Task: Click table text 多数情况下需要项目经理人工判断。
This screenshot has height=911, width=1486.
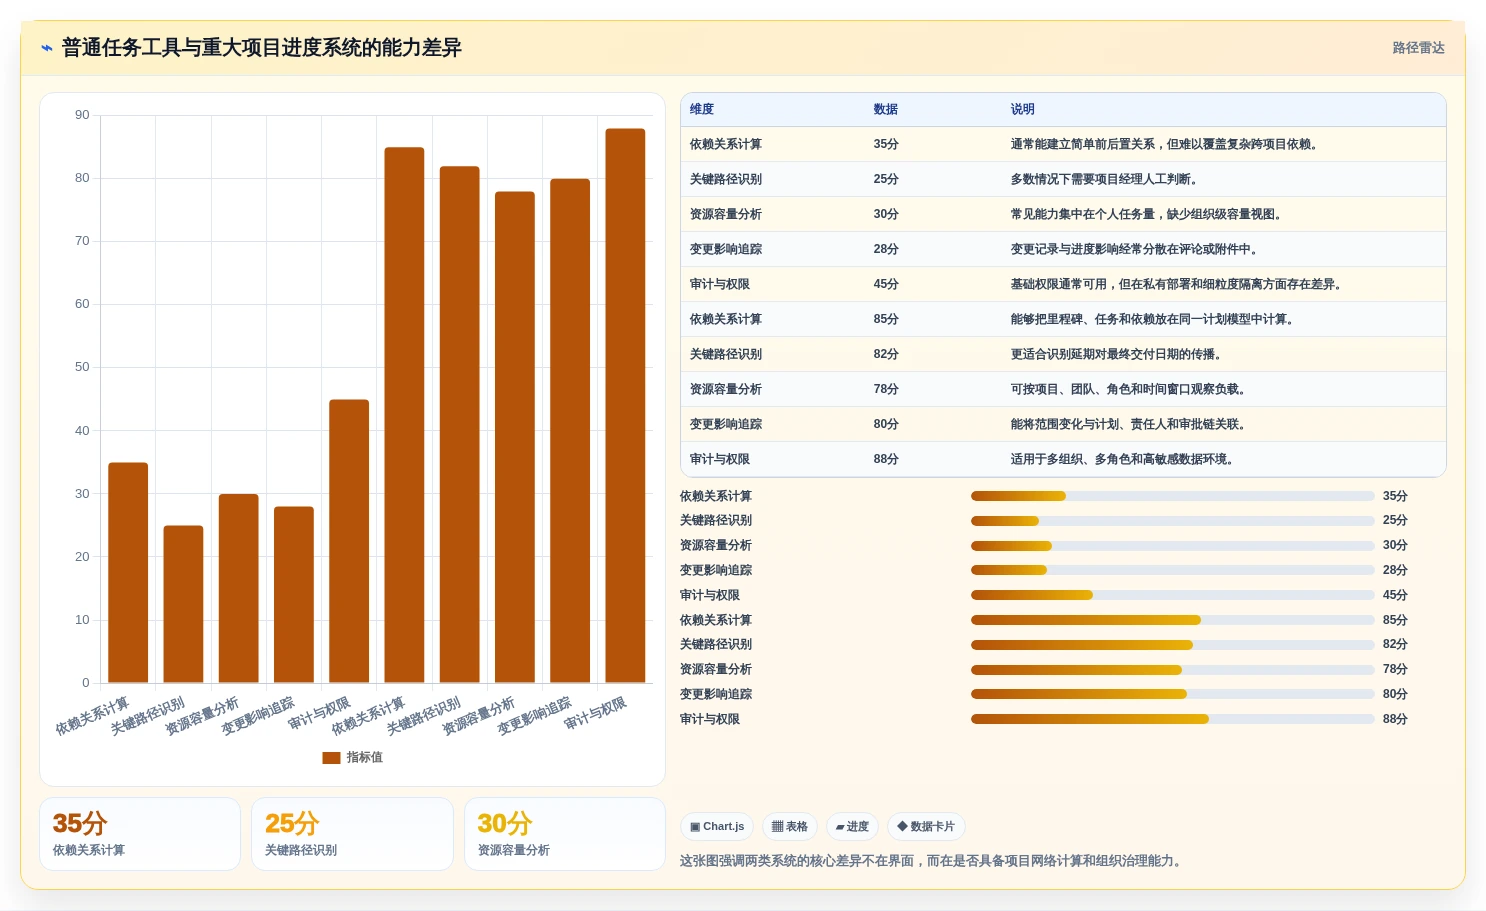Action: pos(1106,179)
